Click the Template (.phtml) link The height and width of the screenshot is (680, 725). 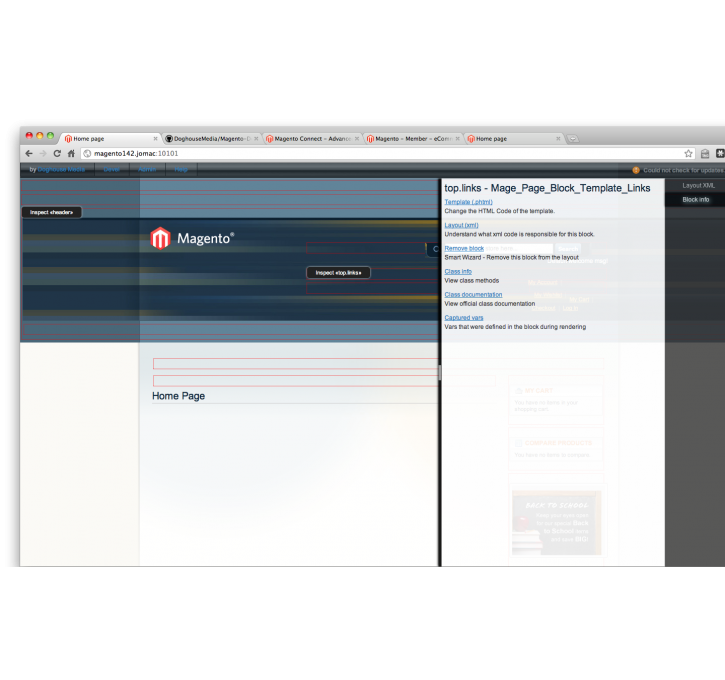point(468,202)
